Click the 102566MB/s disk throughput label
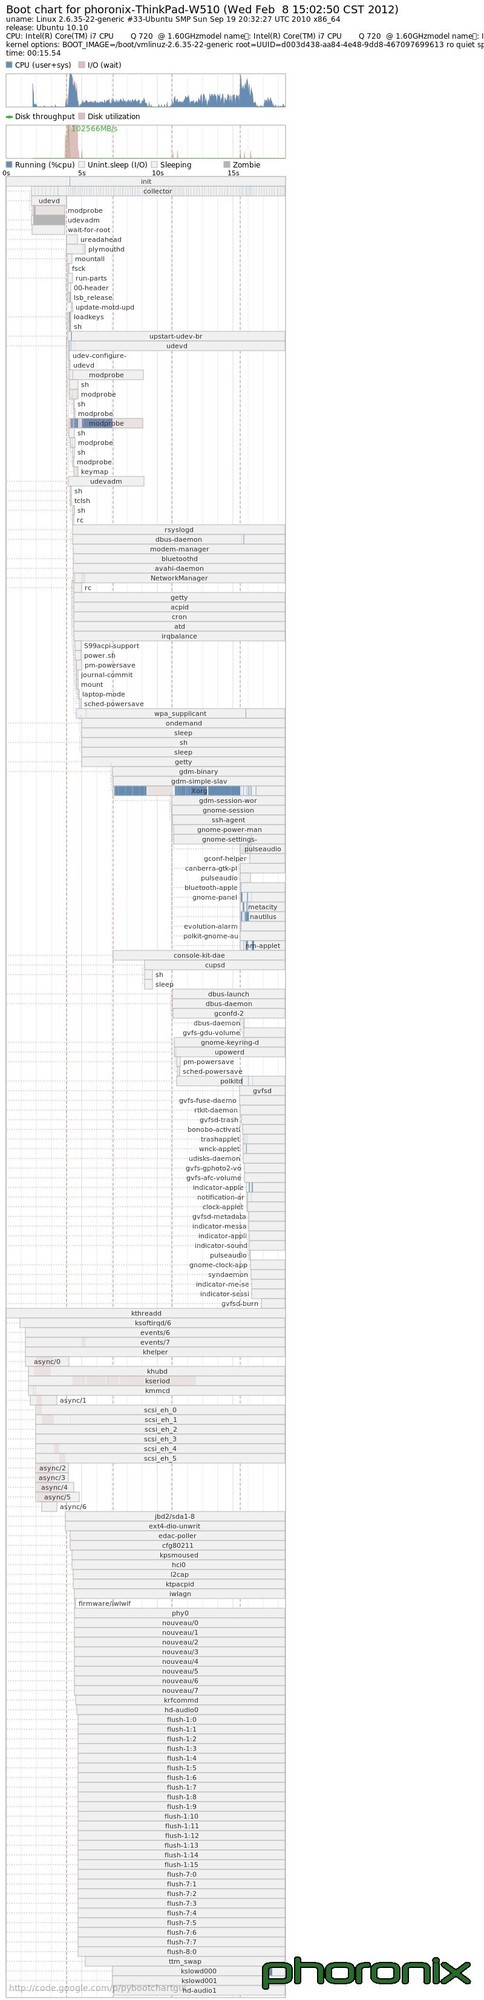This screenshot has height=2000, width=484. click(94, 129)
